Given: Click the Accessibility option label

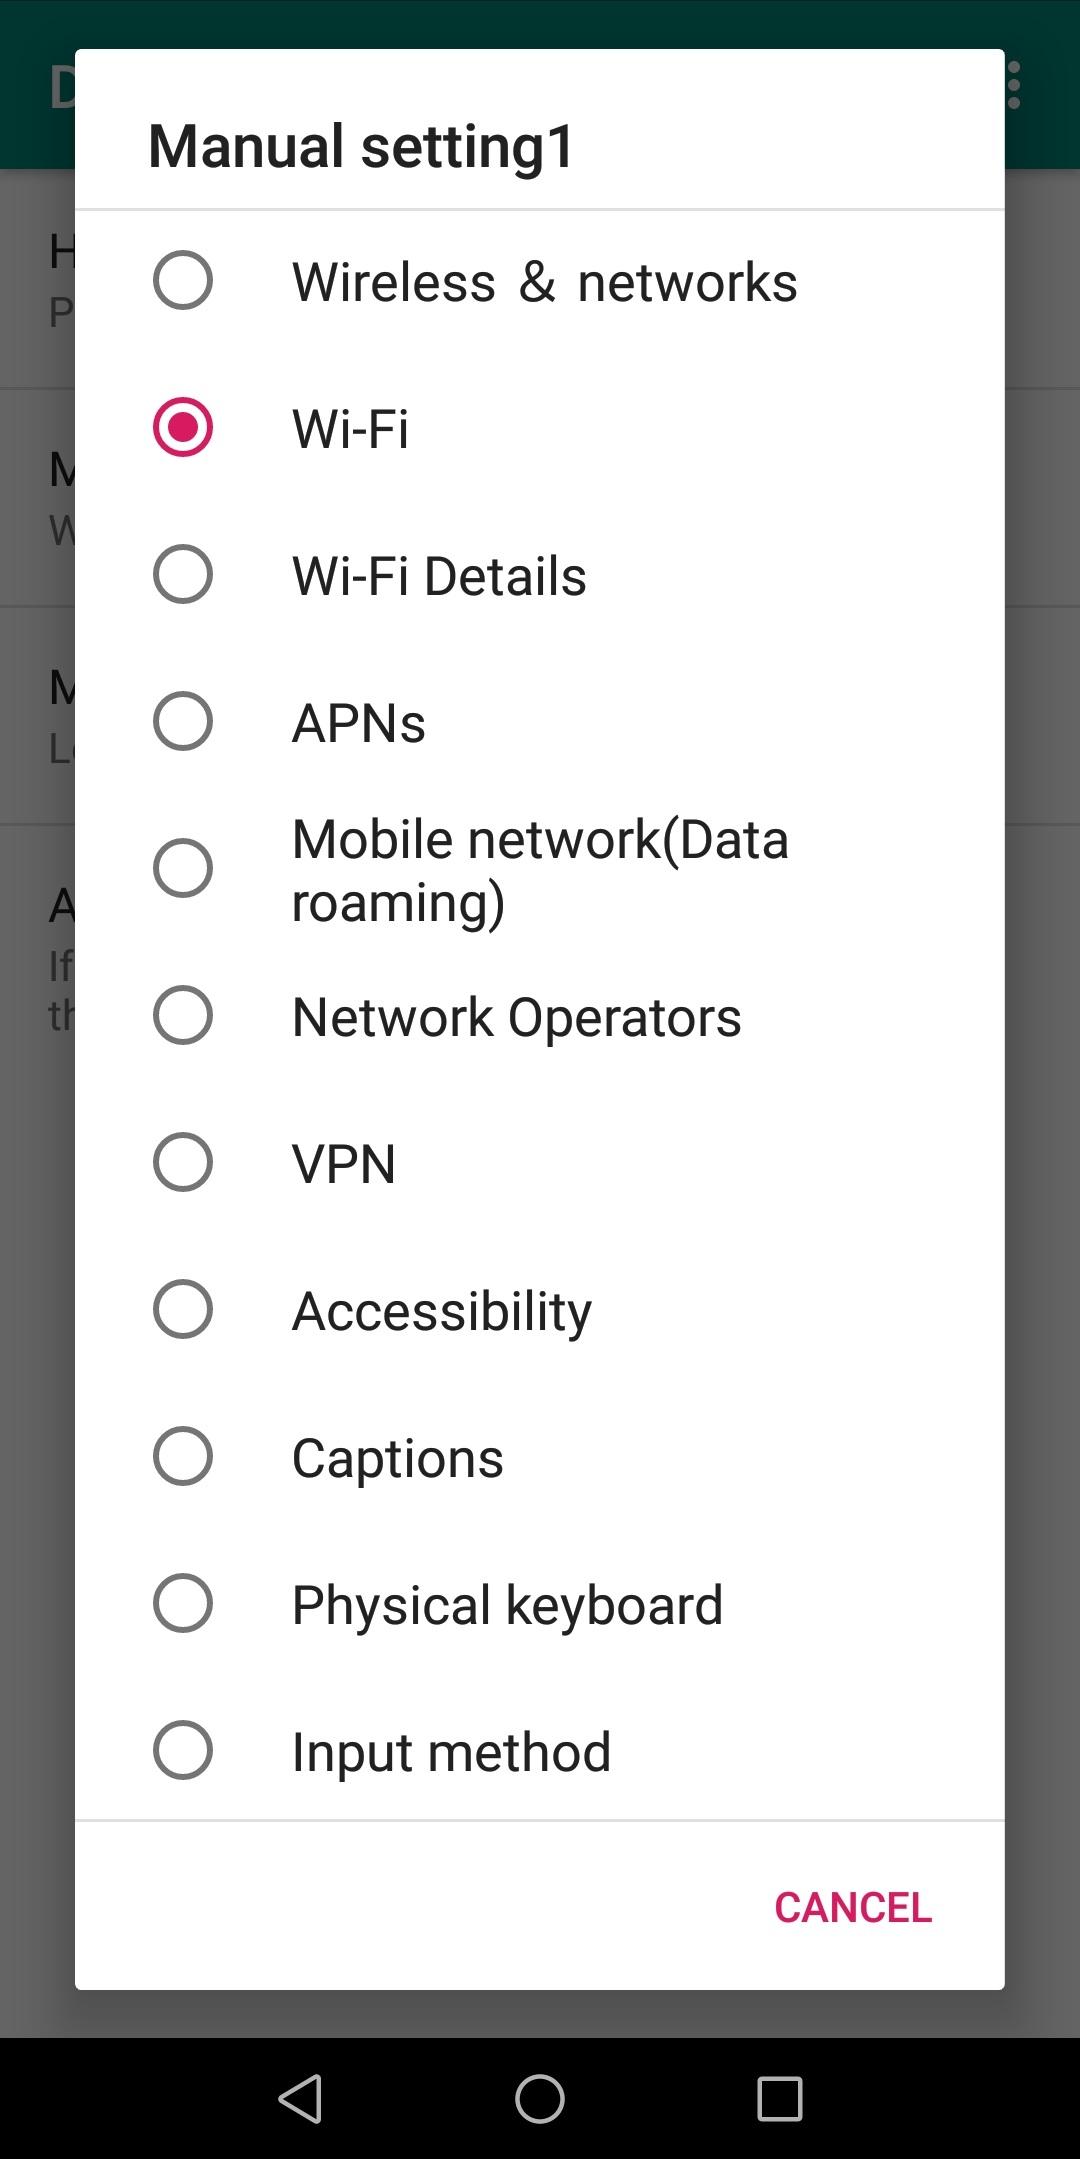Looking at the screenshot, I should (x=441, y=1311).
